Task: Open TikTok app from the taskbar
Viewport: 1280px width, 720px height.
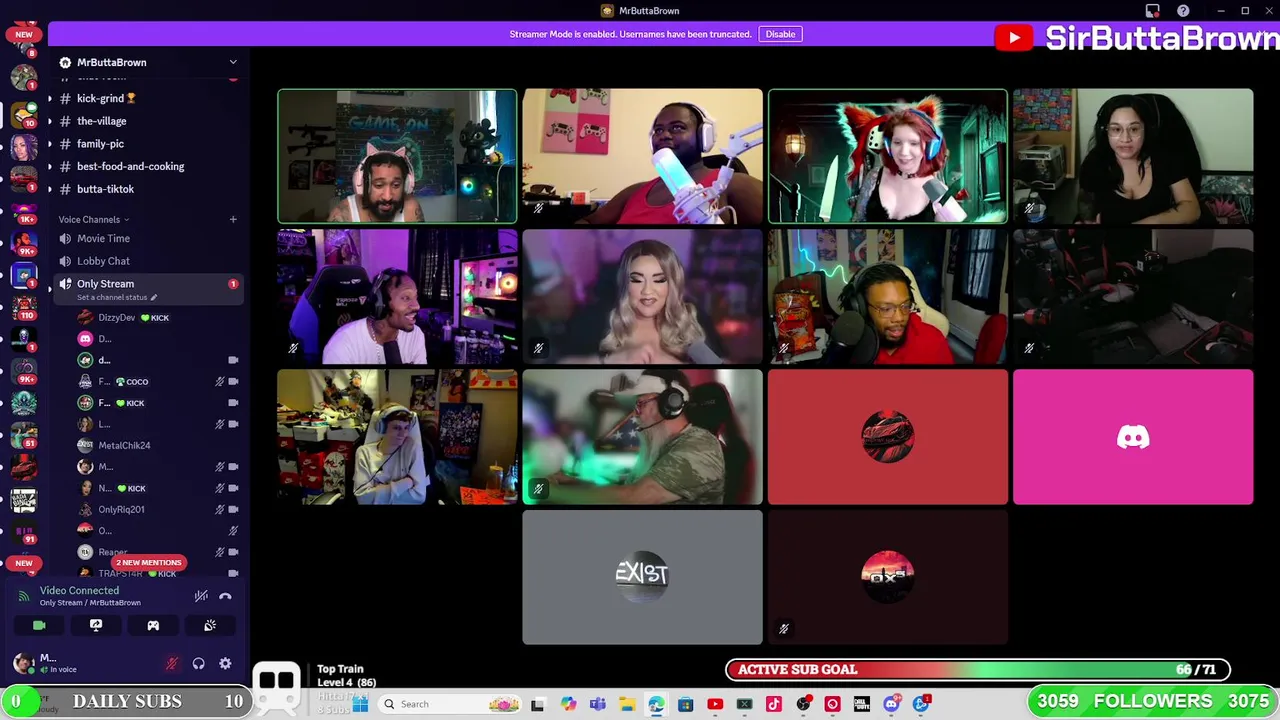Action: [x=773, y=704]
